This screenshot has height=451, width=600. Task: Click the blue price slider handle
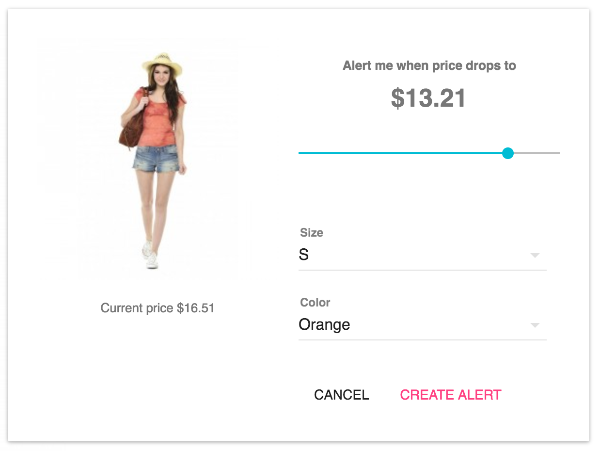tap(507, 153)
